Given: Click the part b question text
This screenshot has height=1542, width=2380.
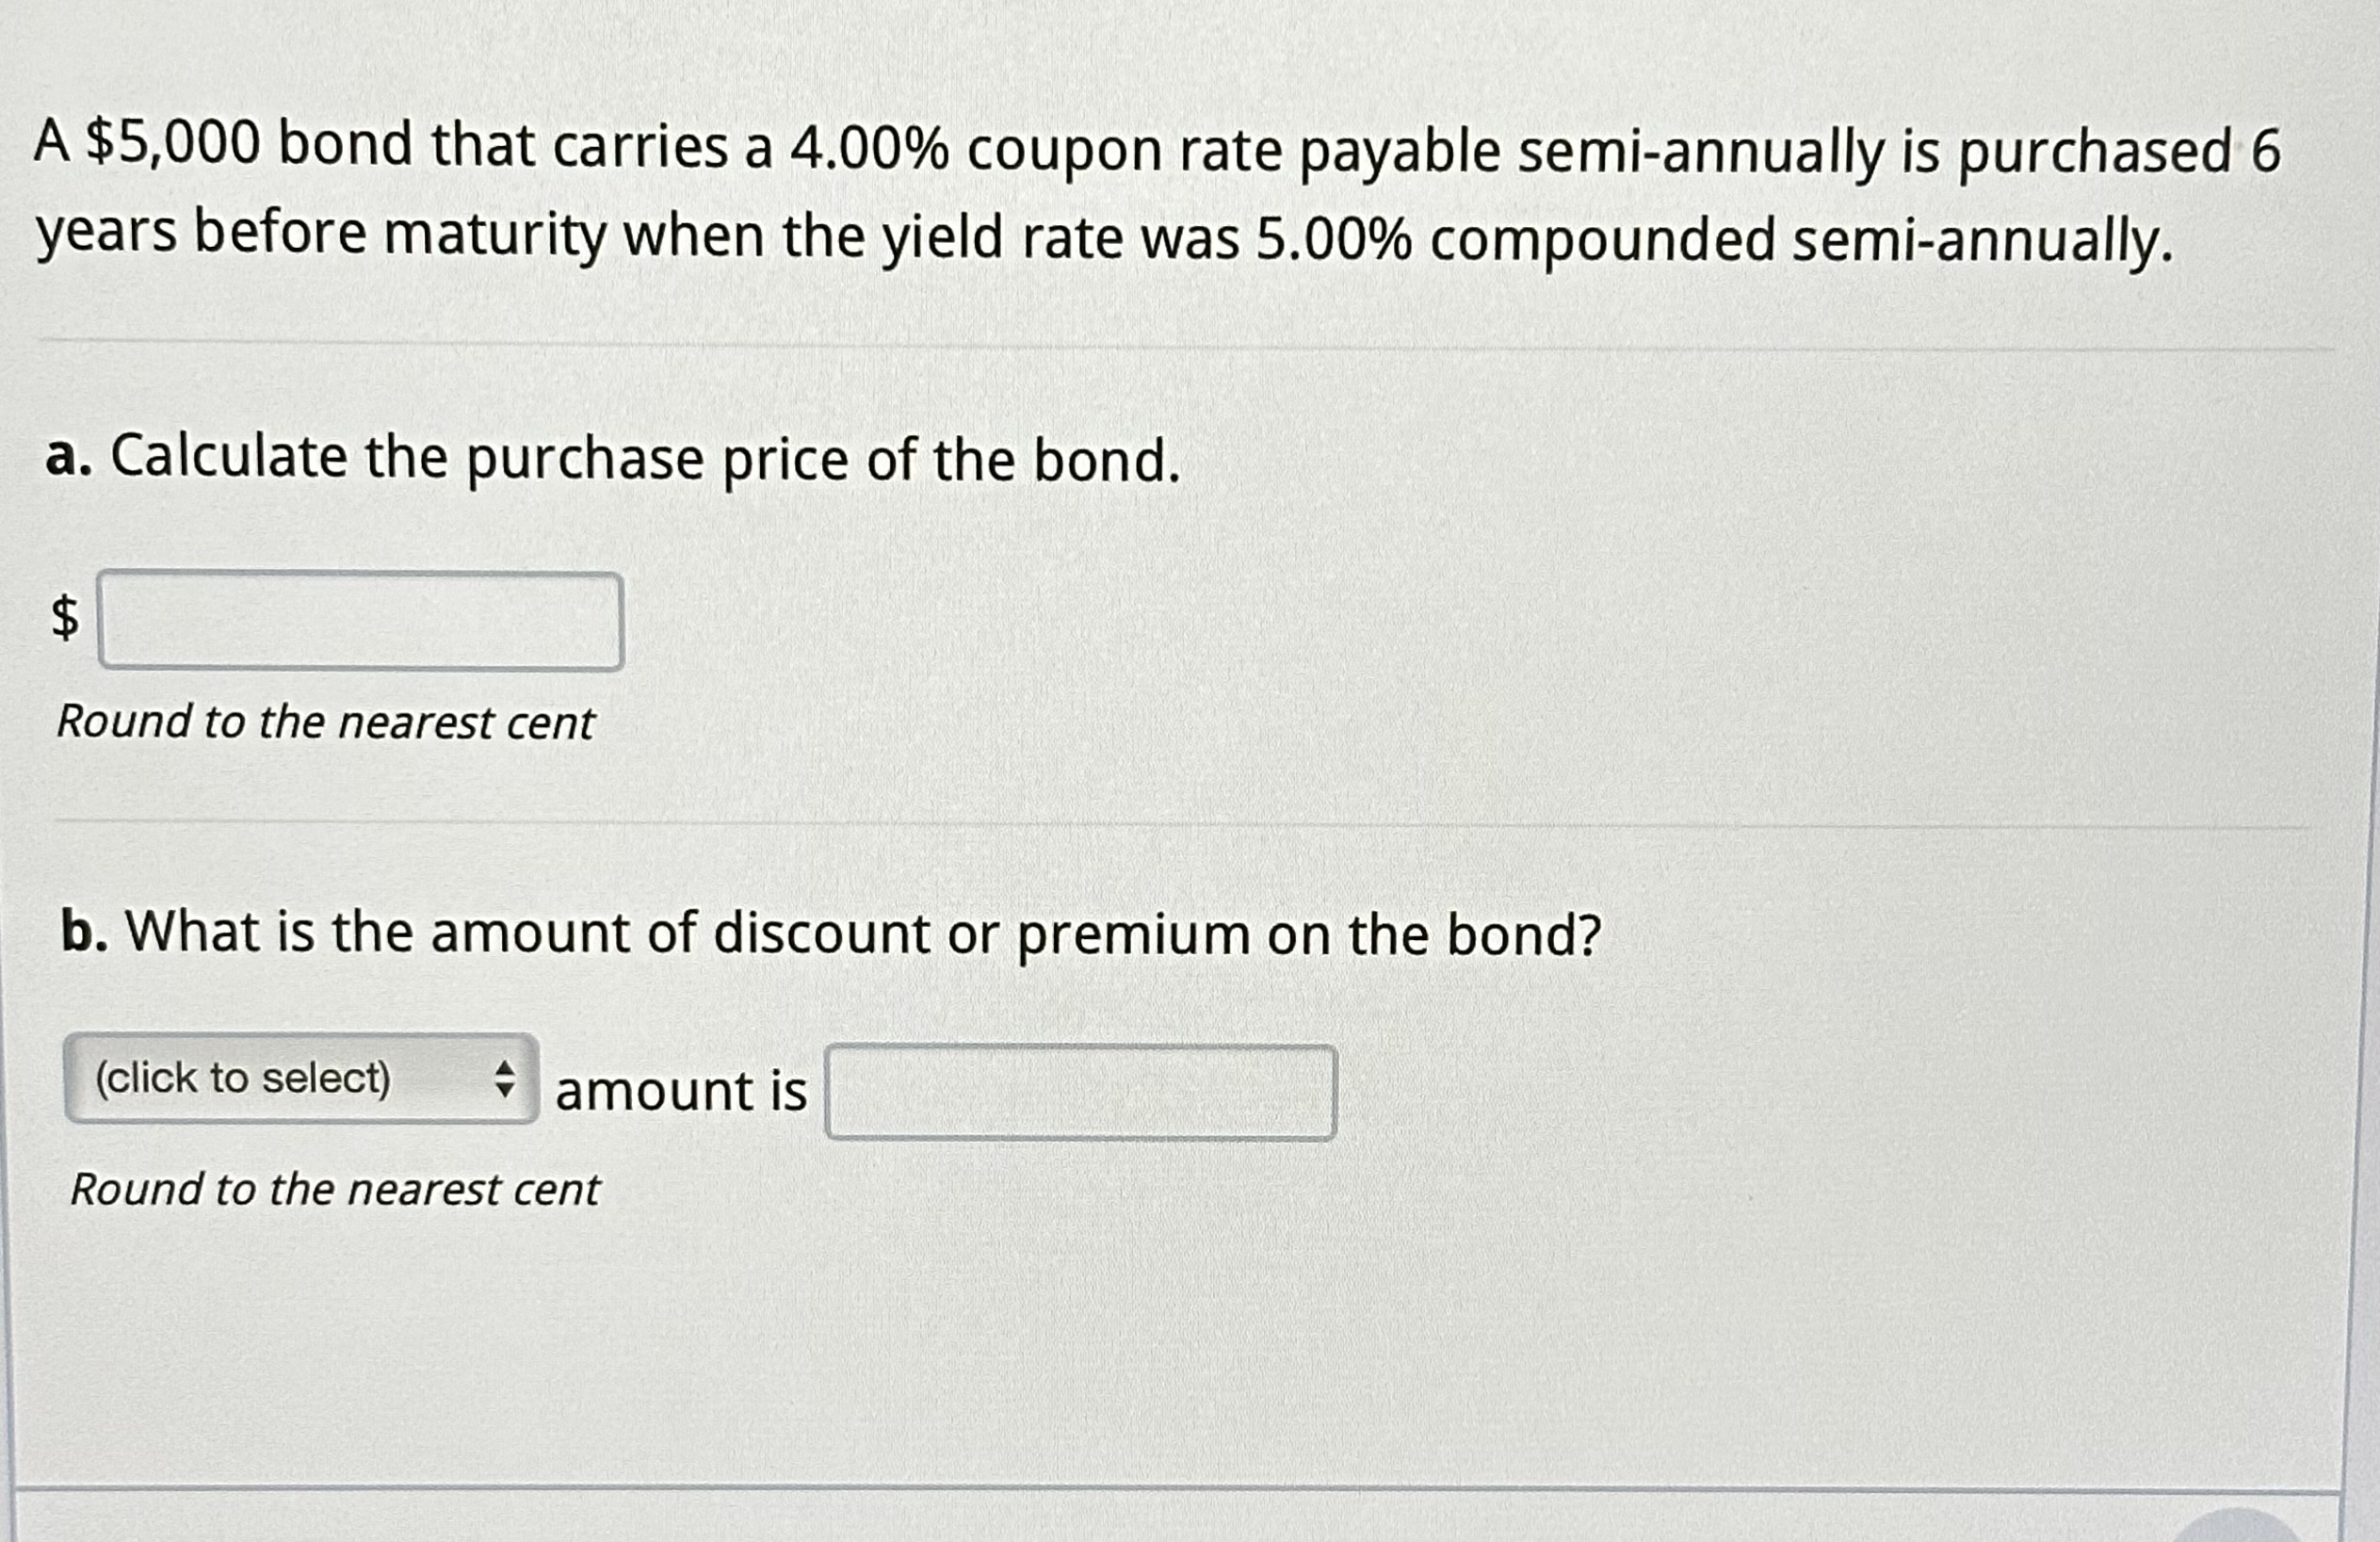Looking at the screenshot, I should click(830, 932).
